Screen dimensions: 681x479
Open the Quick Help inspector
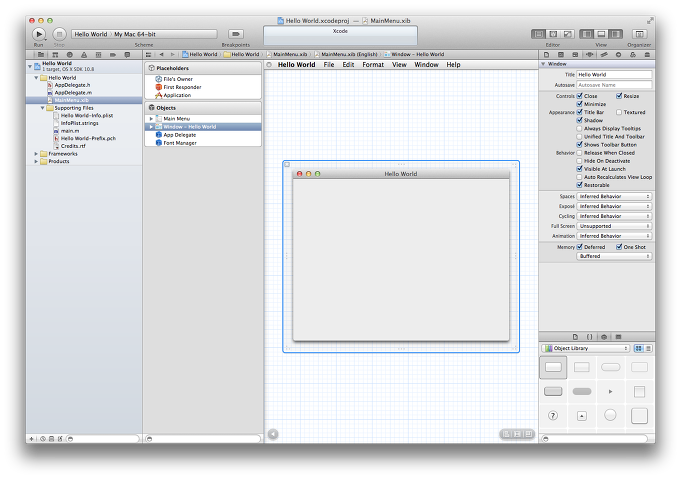(x=561, y=55)
